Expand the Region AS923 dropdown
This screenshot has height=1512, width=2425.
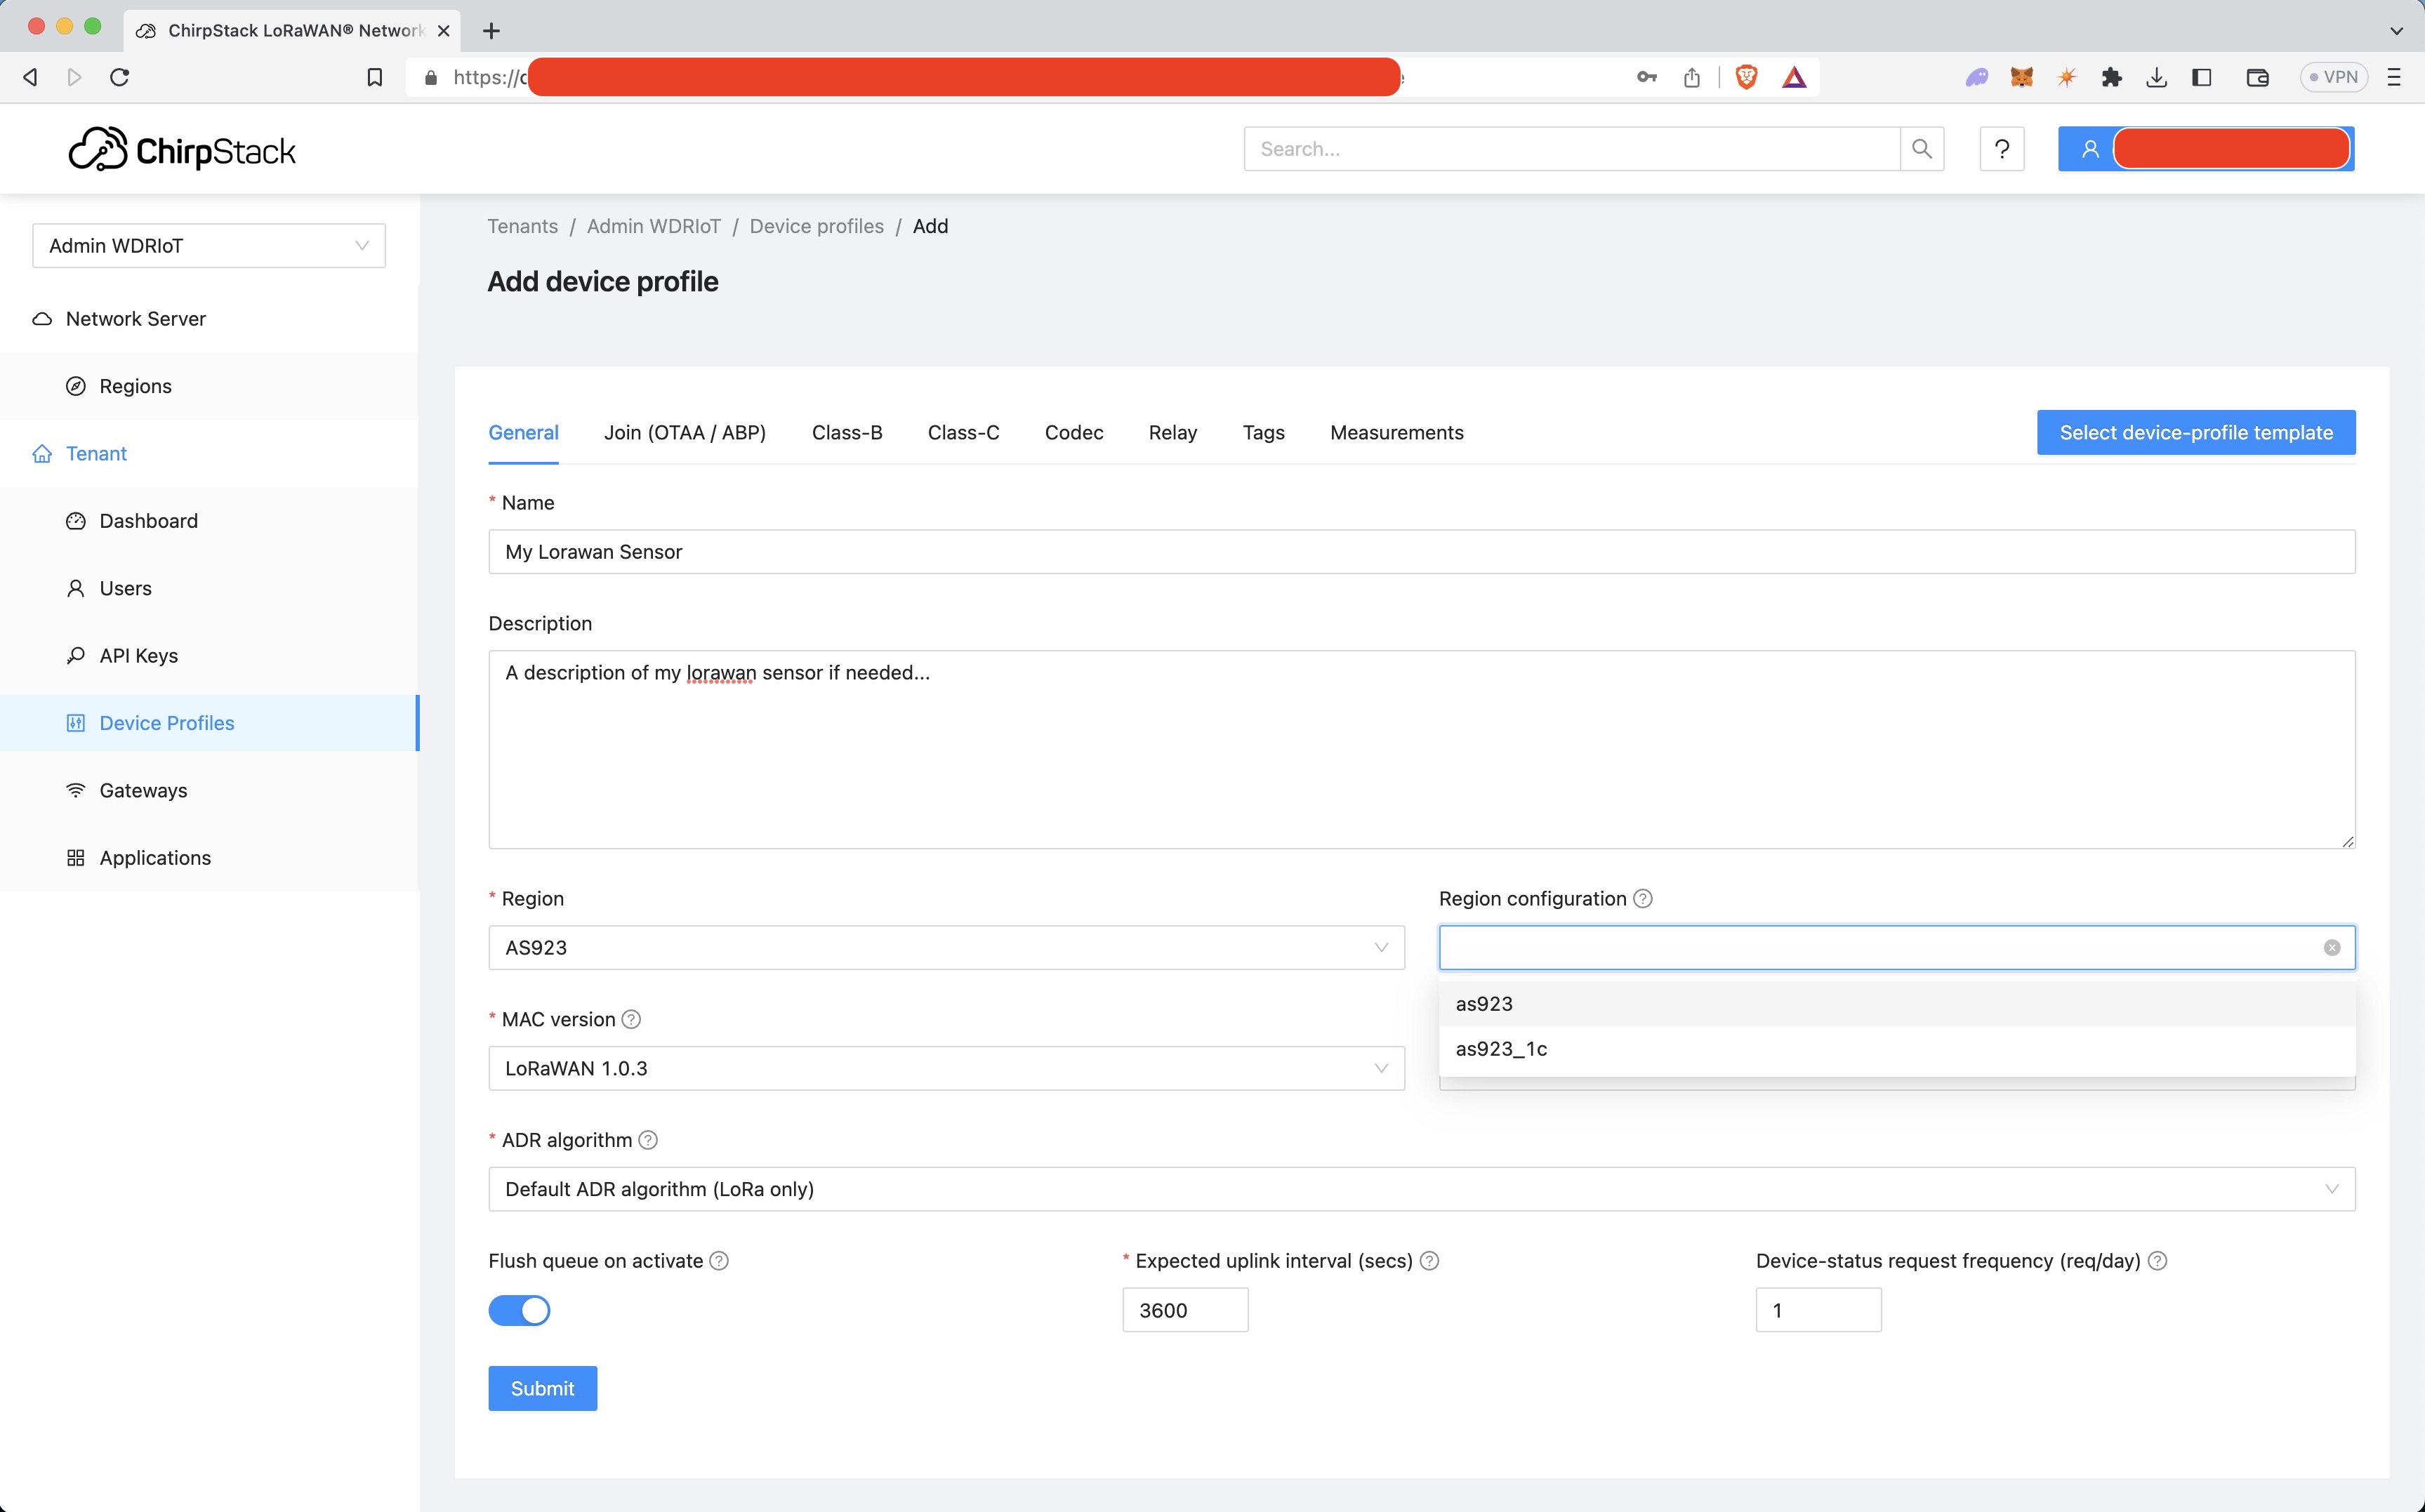945,948
